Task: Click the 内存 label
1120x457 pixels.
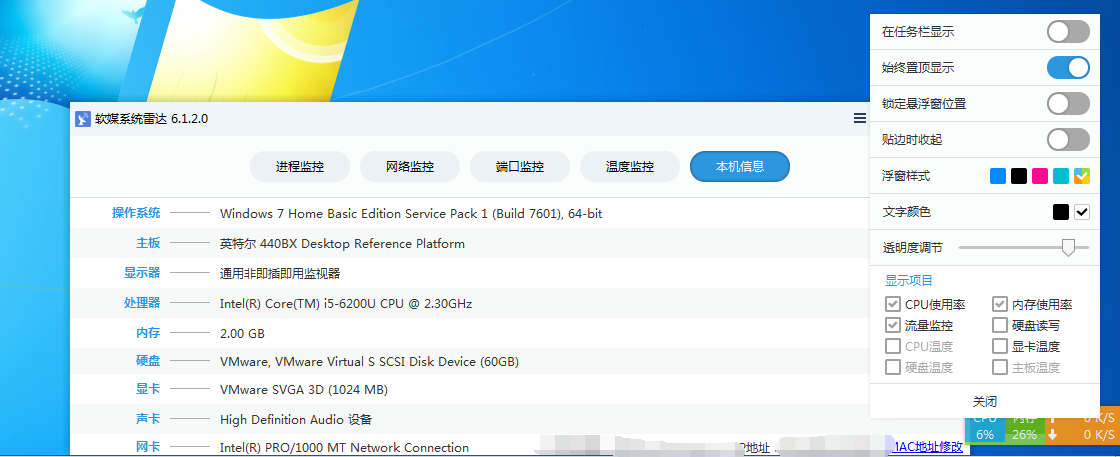Action: [149, 333]
